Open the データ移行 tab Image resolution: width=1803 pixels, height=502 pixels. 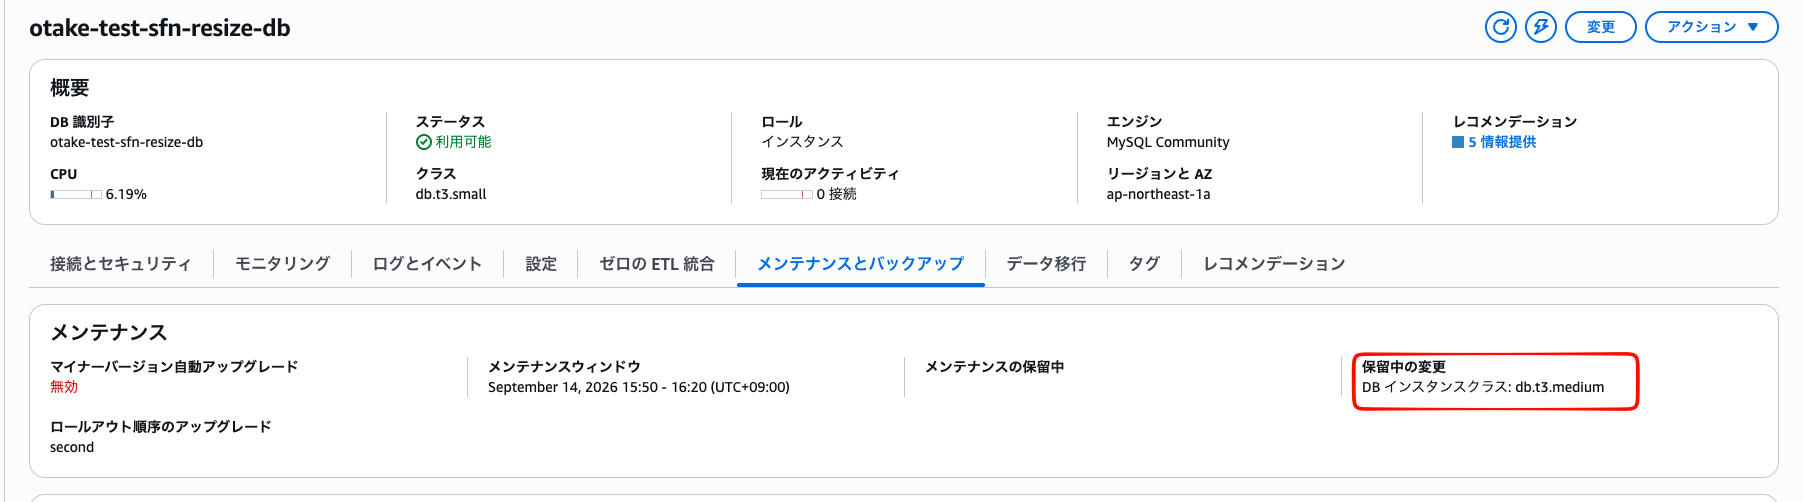tap(1046, 264)
